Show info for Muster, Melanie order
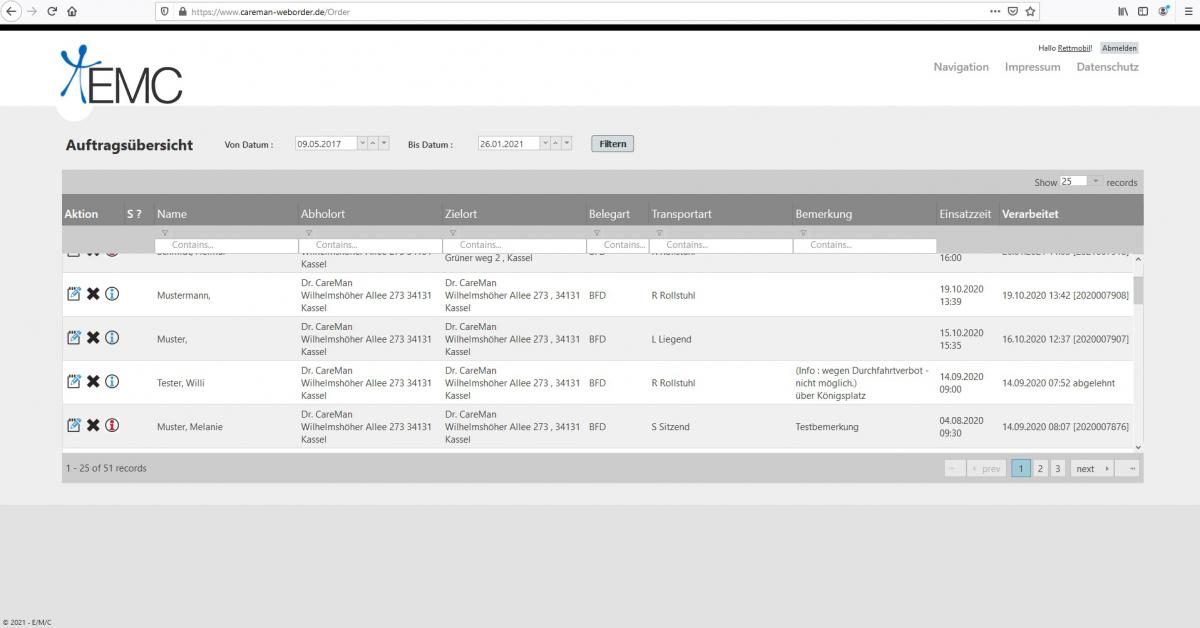Viewport: 1200px width, 628px height. click(112, 426)
